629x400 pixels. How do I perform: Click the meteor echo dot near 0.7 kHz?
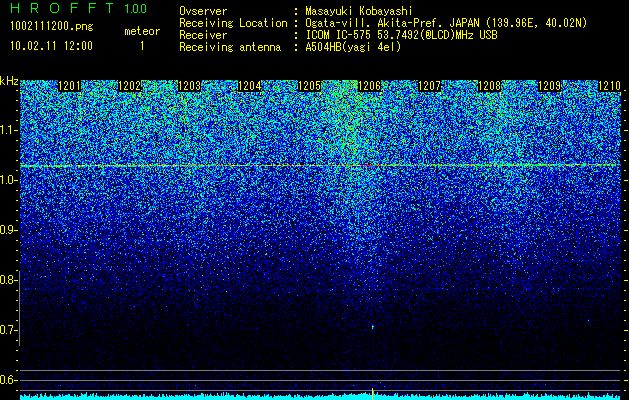[373, 327]
